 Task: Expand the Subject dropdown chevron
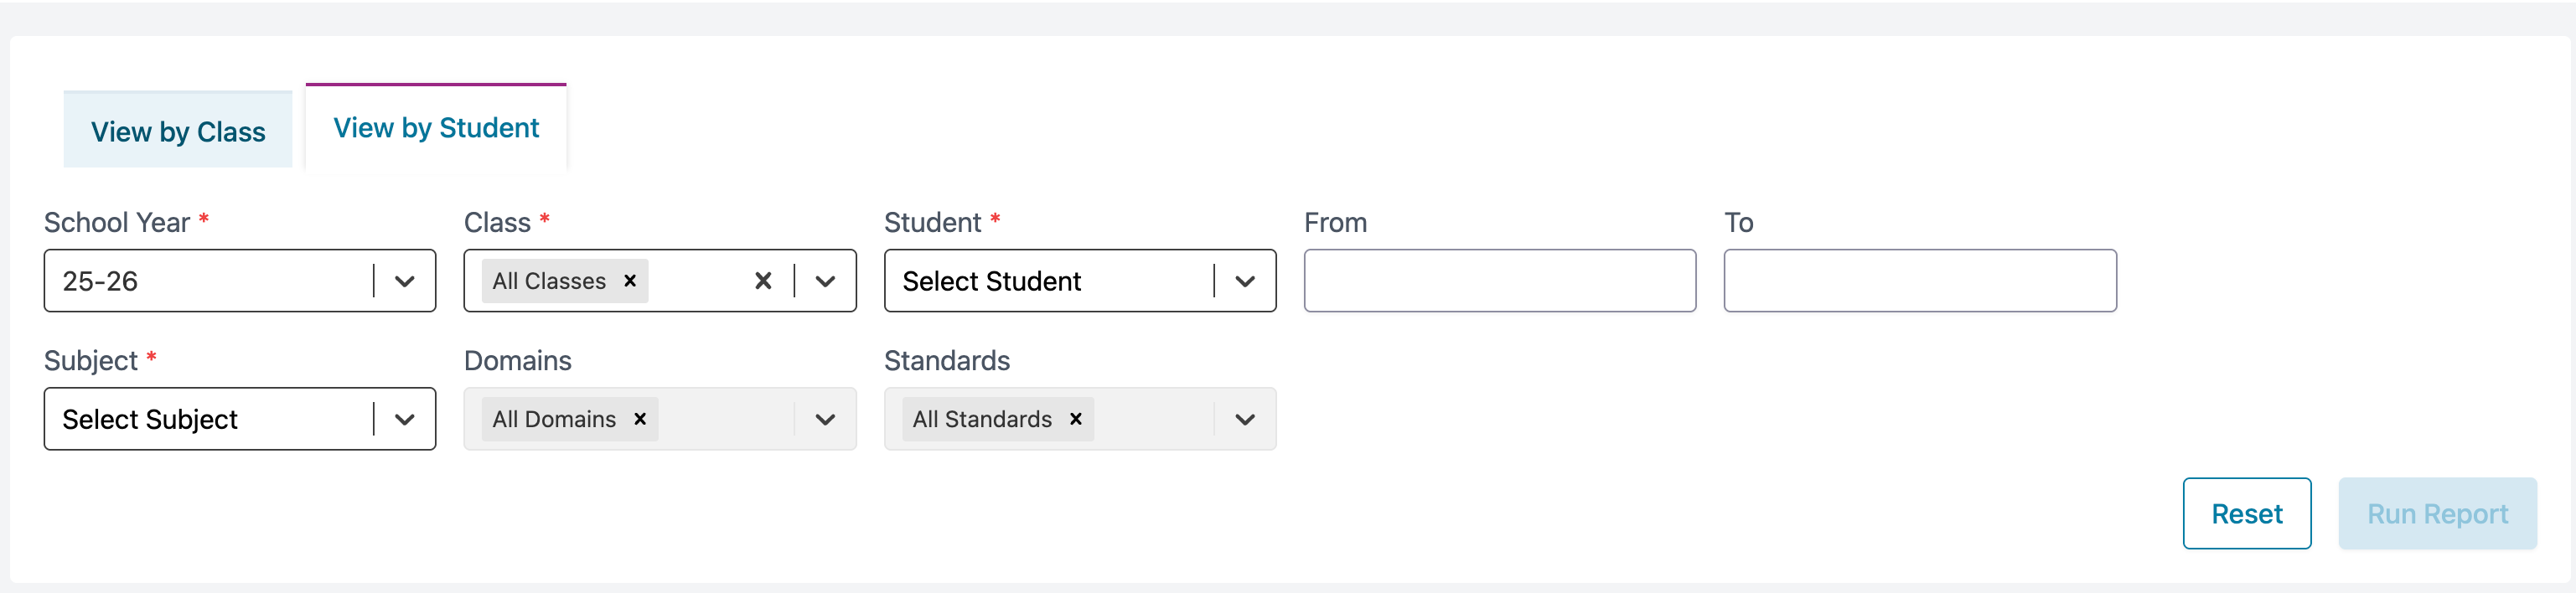point(404,419)
